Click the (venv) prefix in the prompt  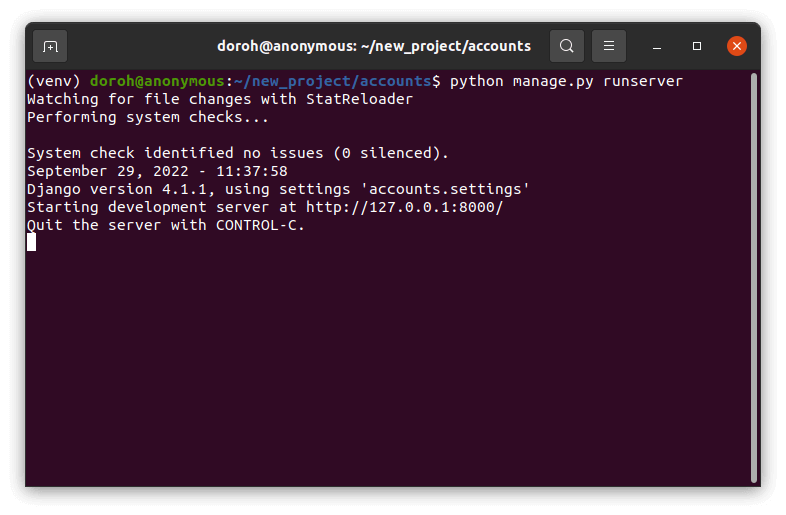[x=53, y=81]
